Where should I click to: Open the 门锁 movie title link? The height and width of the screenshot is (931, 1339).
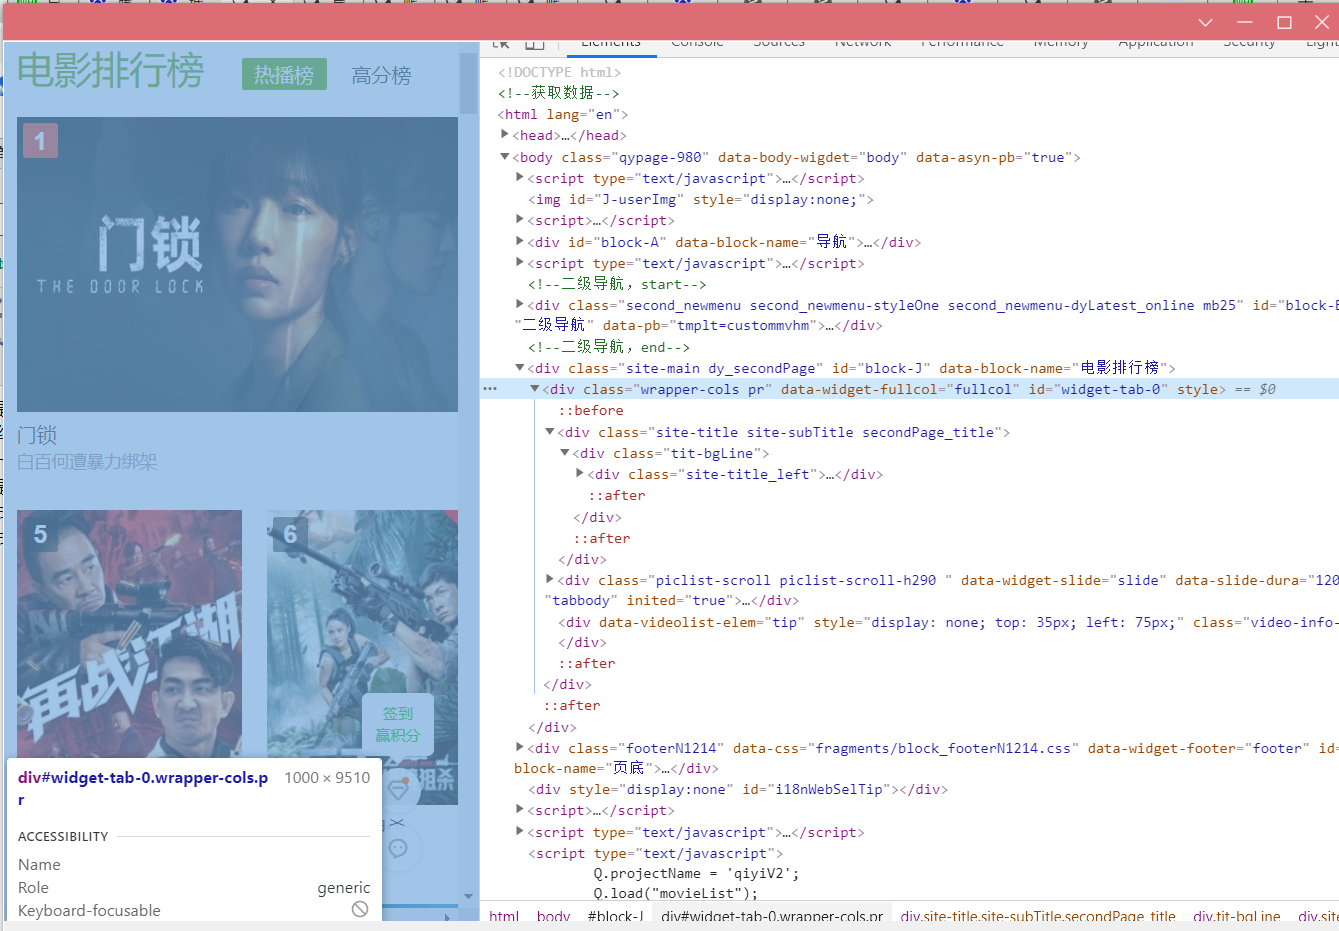coord(37,435)
